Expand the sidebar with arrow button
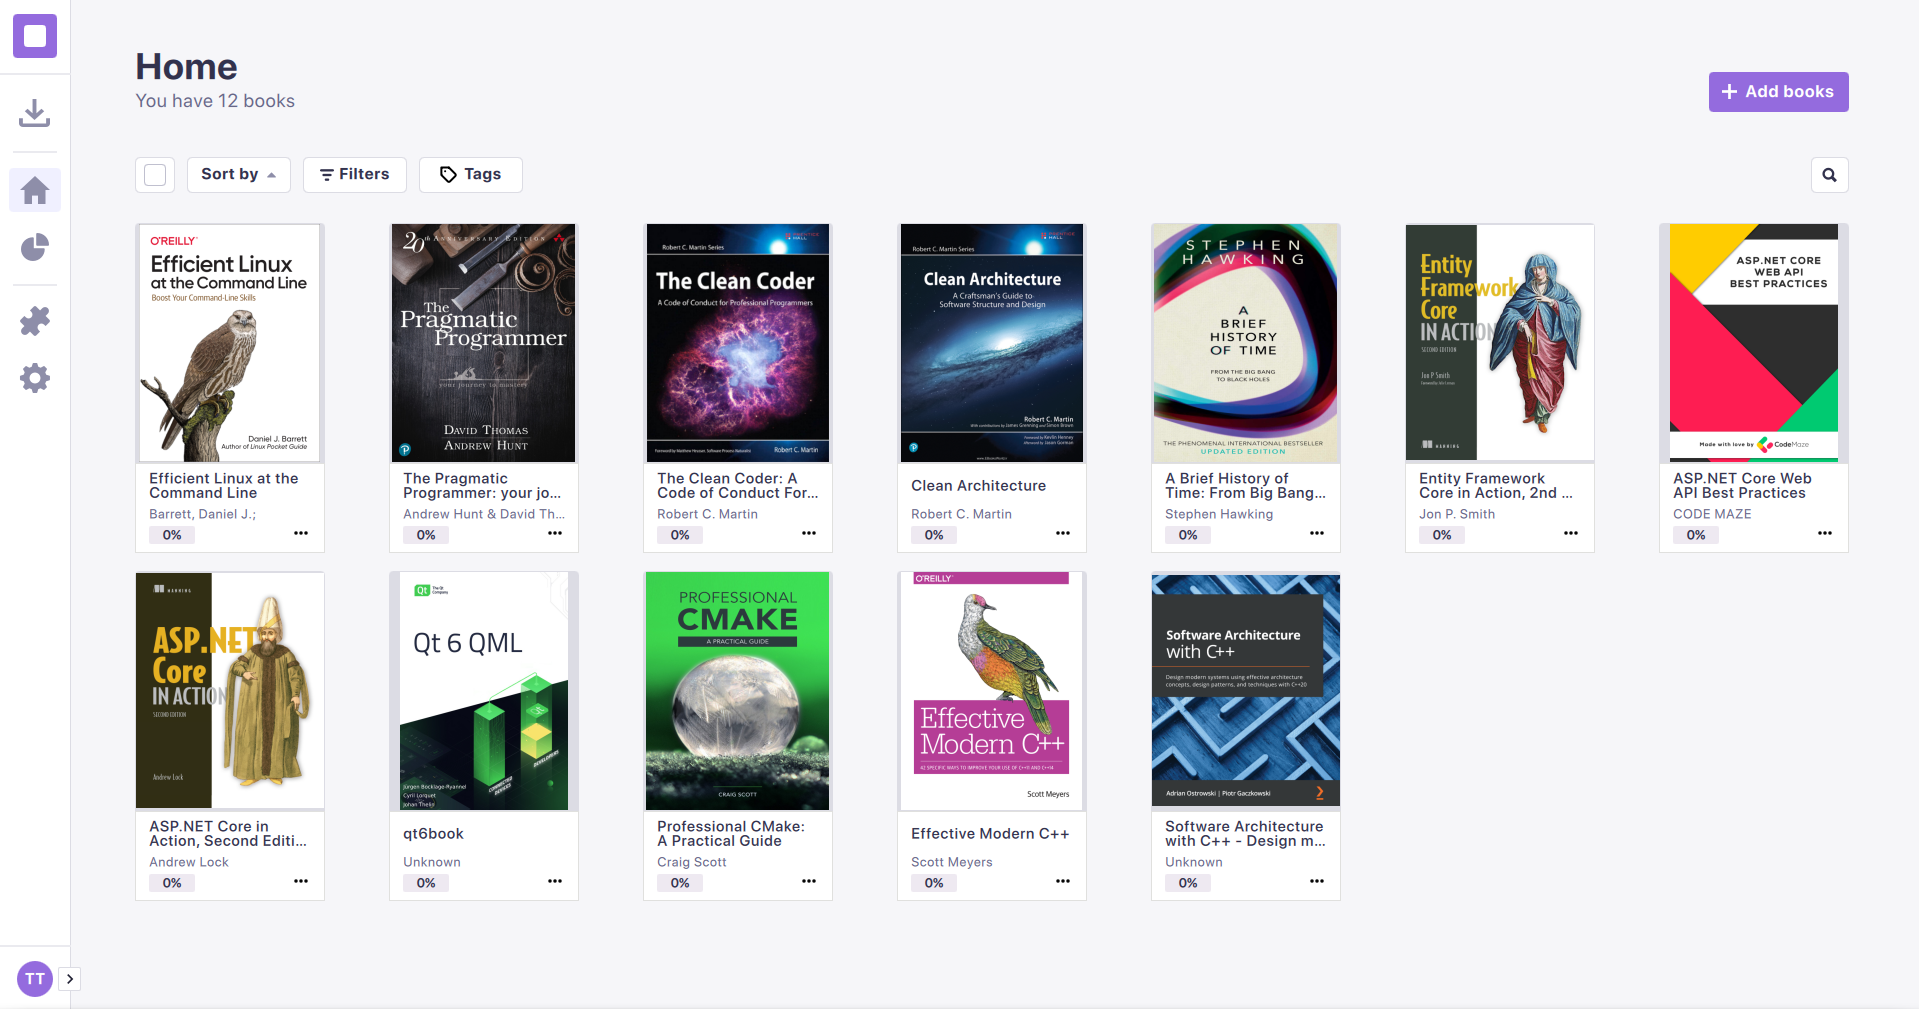 click(70, 979)
